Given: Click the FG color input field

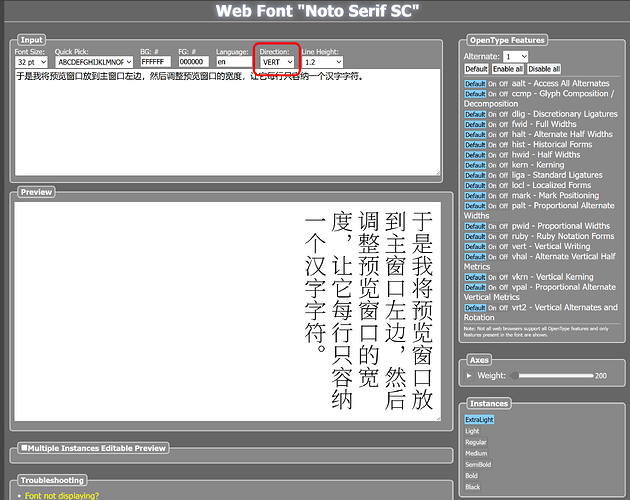Looking at the screenshot, I should (x=193, y=62).
